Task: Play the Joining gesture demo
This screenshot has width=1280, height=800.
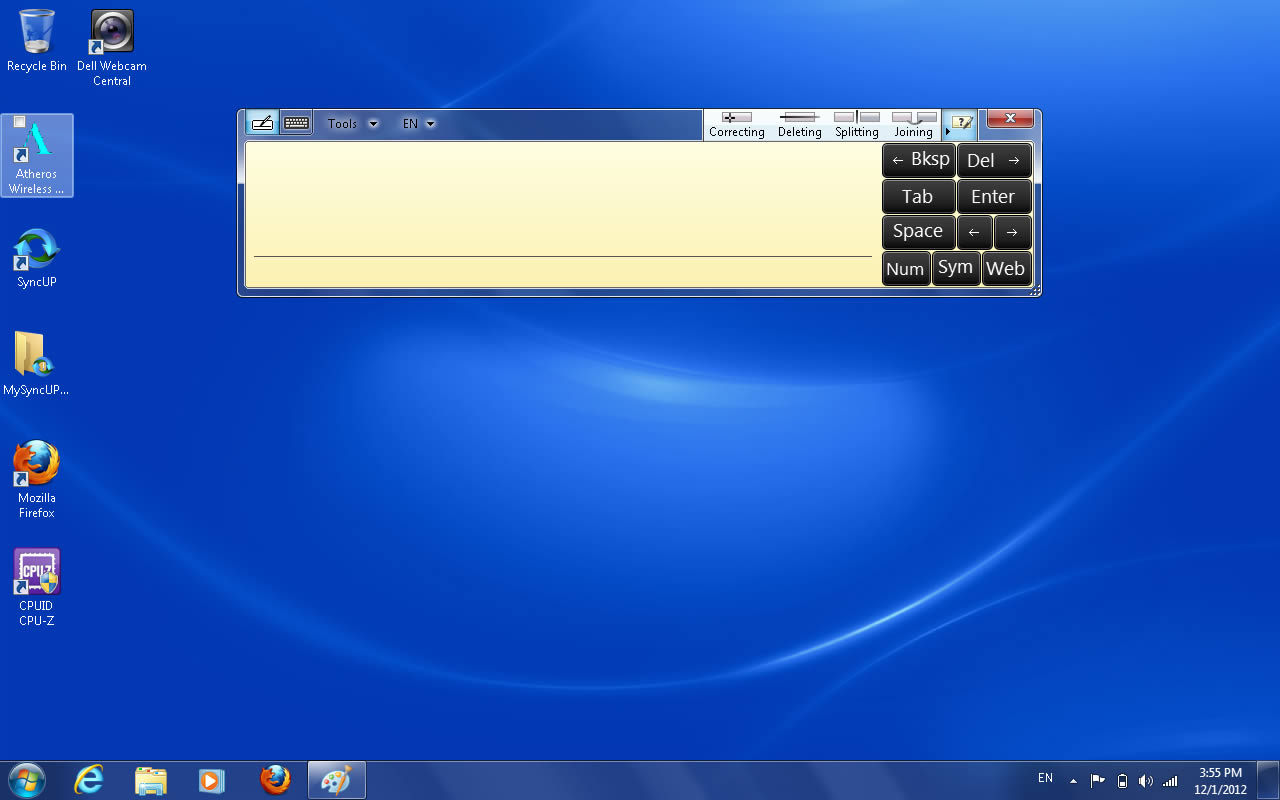Action: [x=913, y=124]
